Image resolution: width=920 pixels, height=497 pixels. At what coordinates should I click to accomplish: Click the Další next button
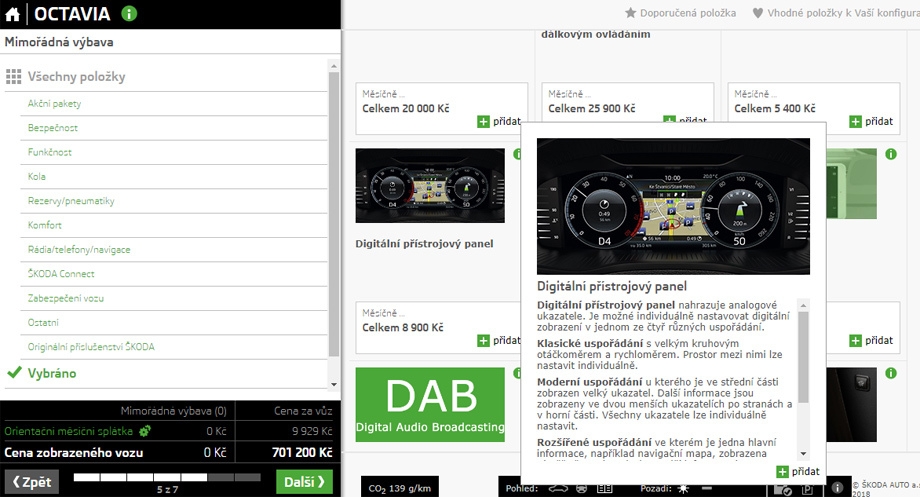[304, 482]
